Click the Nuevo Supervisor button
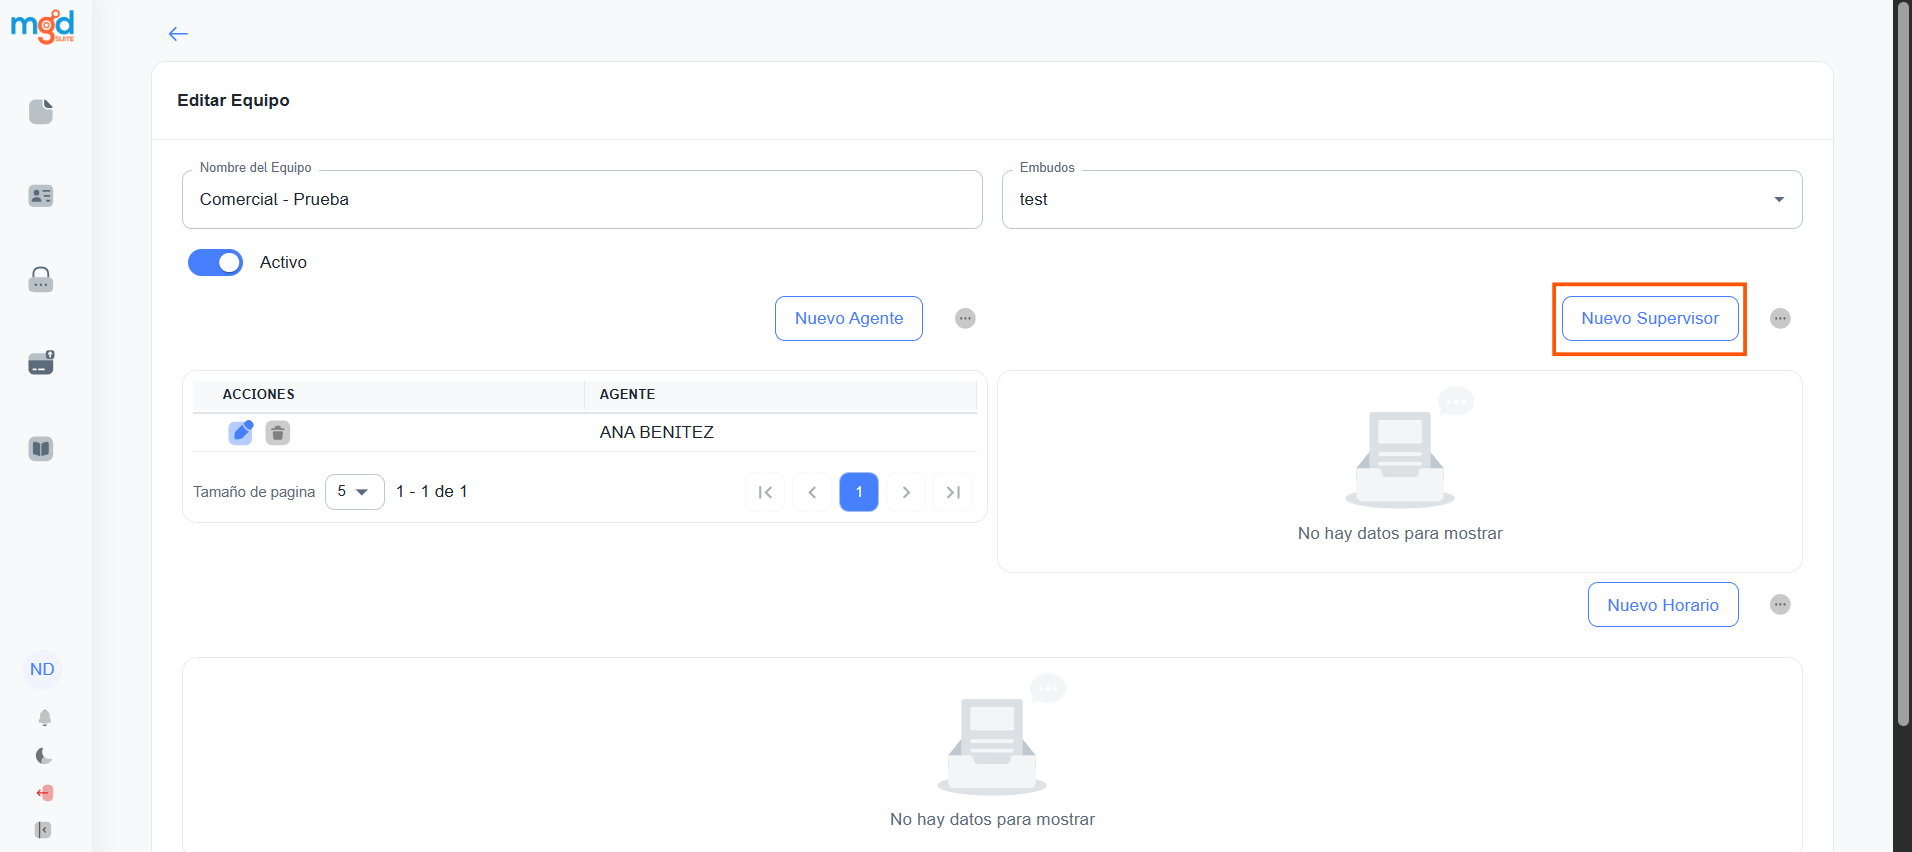This screenshot has width=1912, height=852. click(1649, 318)
